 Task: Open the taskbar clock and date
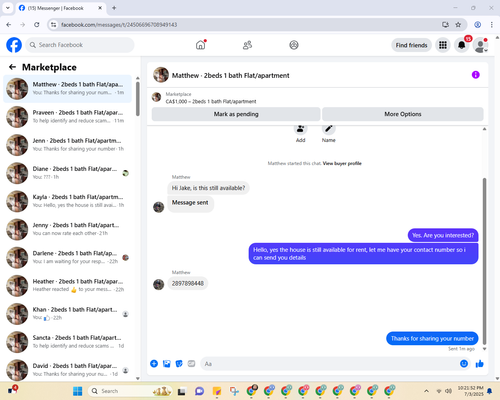[470, 391]
